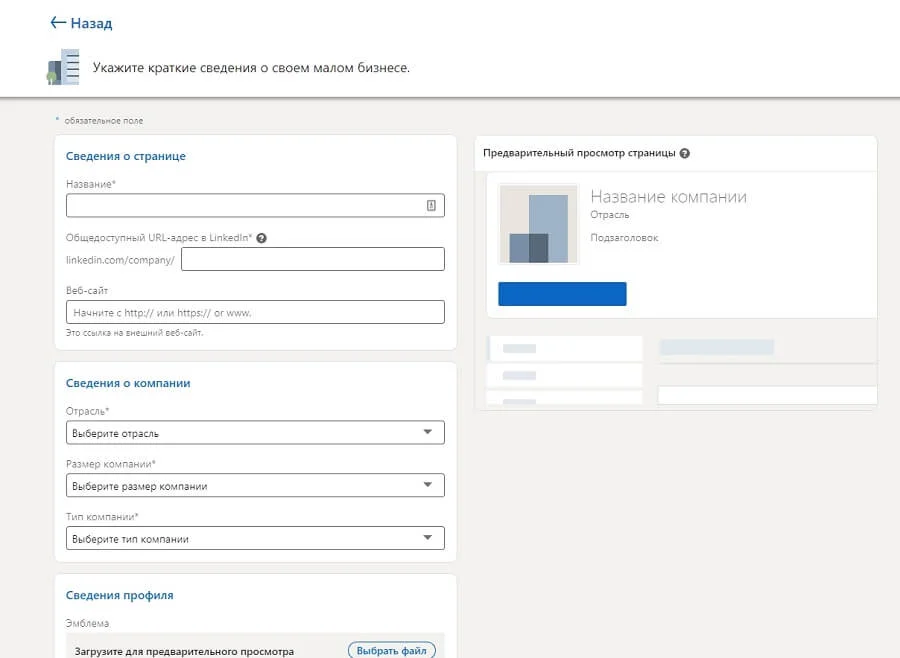Click the Отрасль text in the preview

pyautogui.click(x=610, y=215)
